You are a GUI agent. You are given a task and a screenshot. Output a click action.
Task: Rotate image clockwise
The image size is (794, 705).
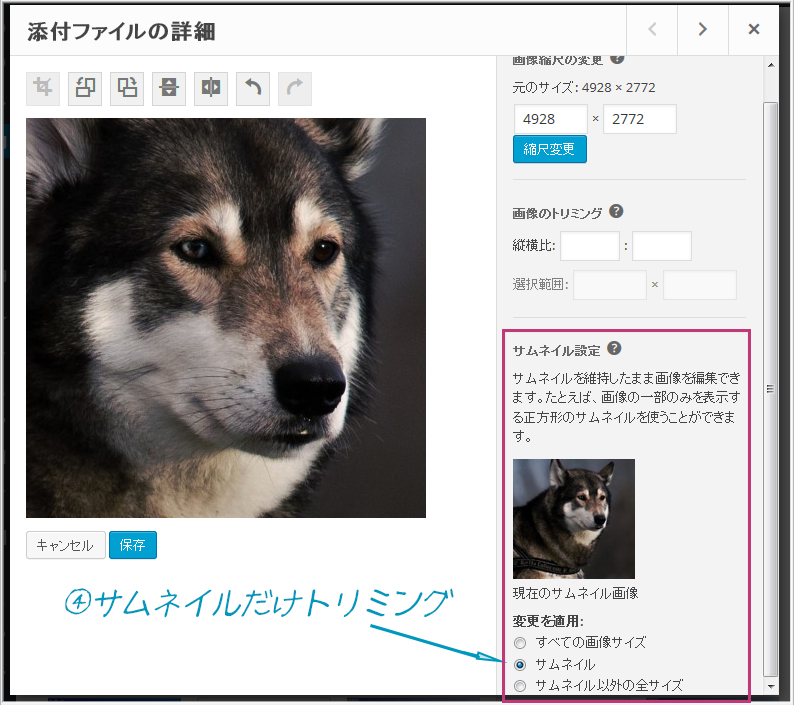(x=127, y=88)
